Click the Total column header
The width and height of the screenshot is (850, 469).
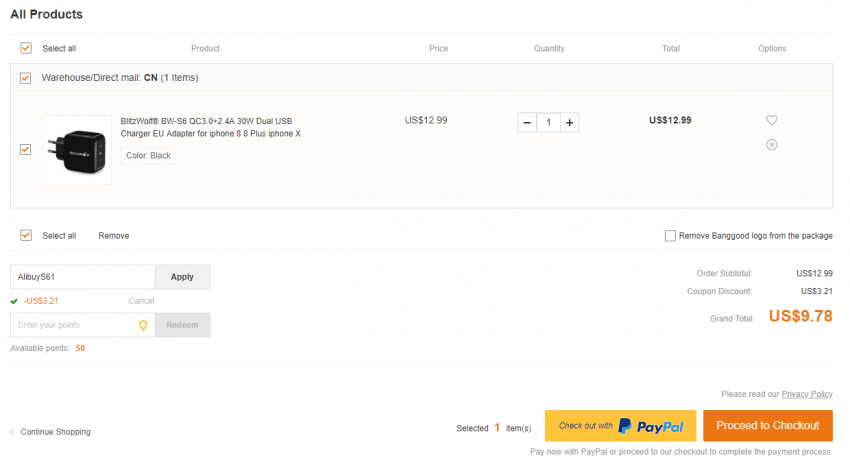[671, 49]
